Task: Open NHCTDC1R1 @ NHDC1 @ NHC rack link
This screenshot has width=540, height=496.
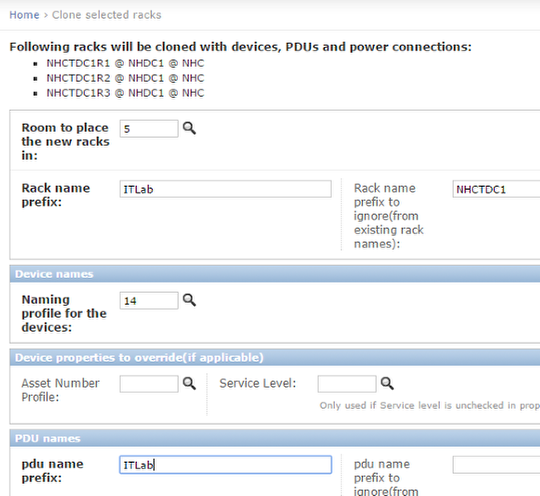Action: [x=125, y=63]
